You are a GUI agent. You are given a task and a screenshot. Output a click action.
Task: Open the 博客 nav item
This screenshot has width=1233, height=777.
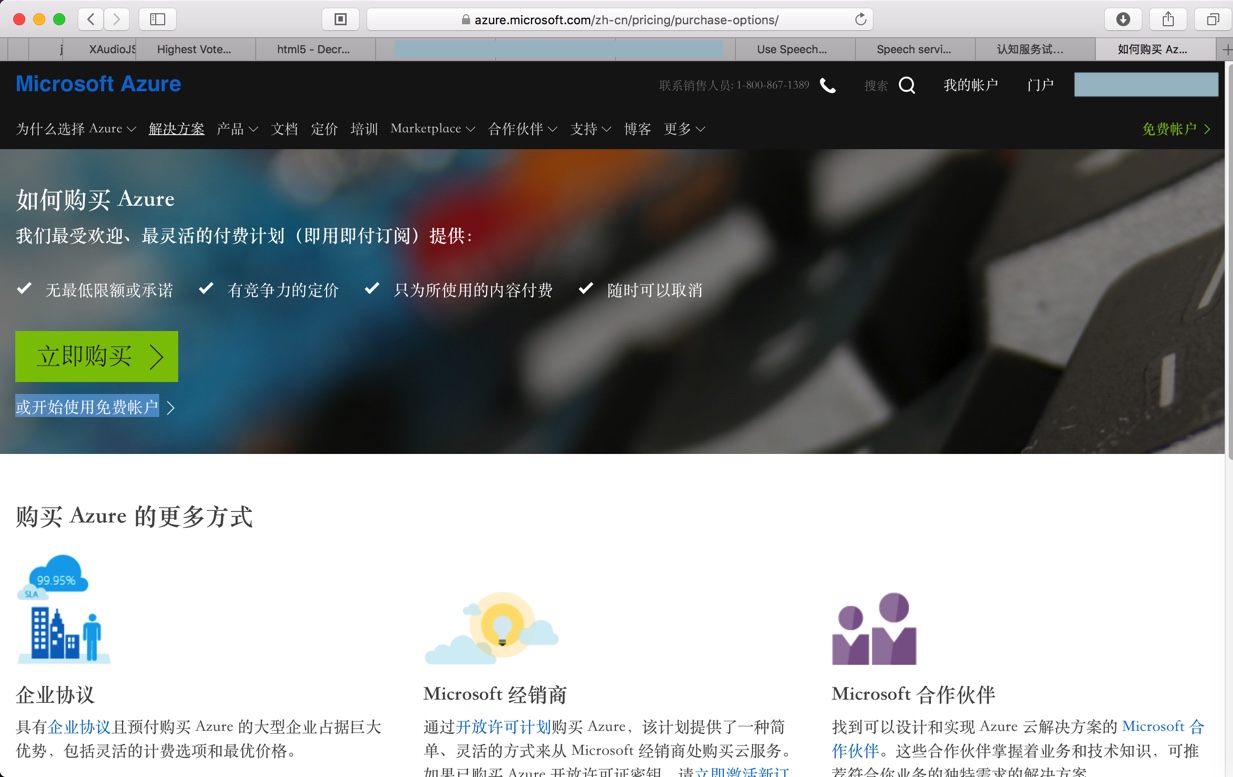coord(638,129)
